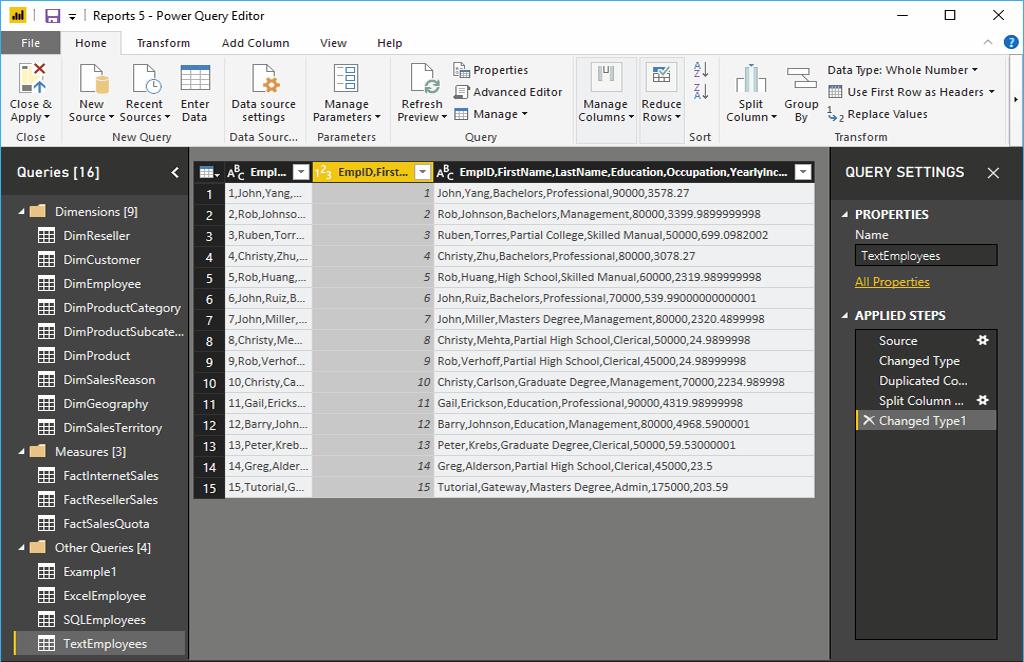
Task: Open filter dropdown on the third column header
Action: [802, 172]
